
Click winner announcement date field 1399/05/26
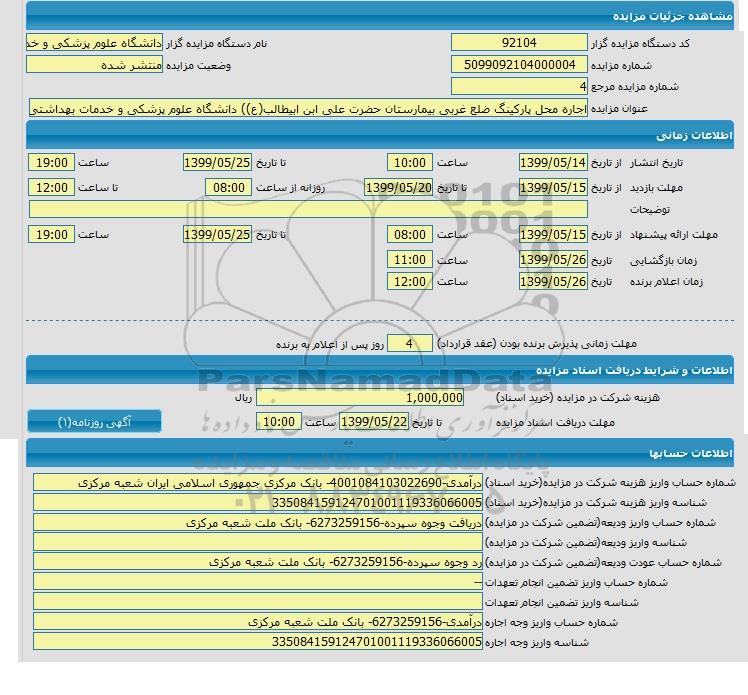coord(553,281)
